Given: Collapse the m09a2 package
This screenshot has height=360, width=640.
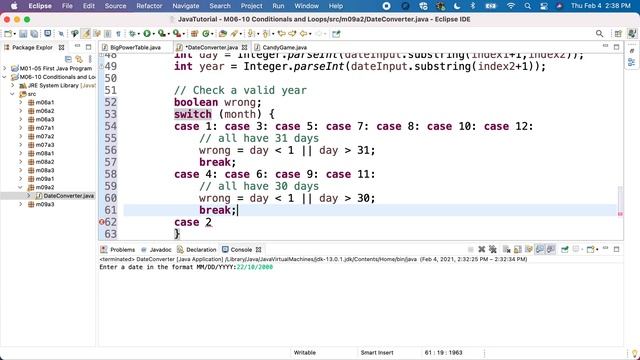Looking at the screenshot, I should pyautogui.click(x=21, y=187).
